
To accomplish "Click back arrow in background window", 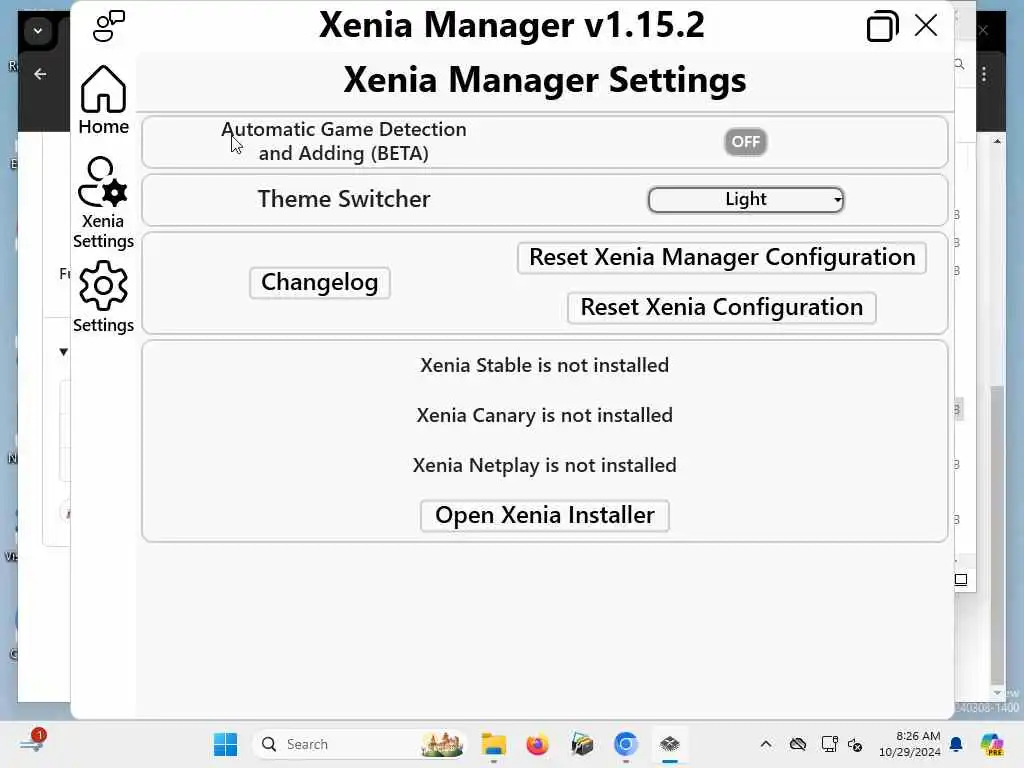I will [40, 74].
